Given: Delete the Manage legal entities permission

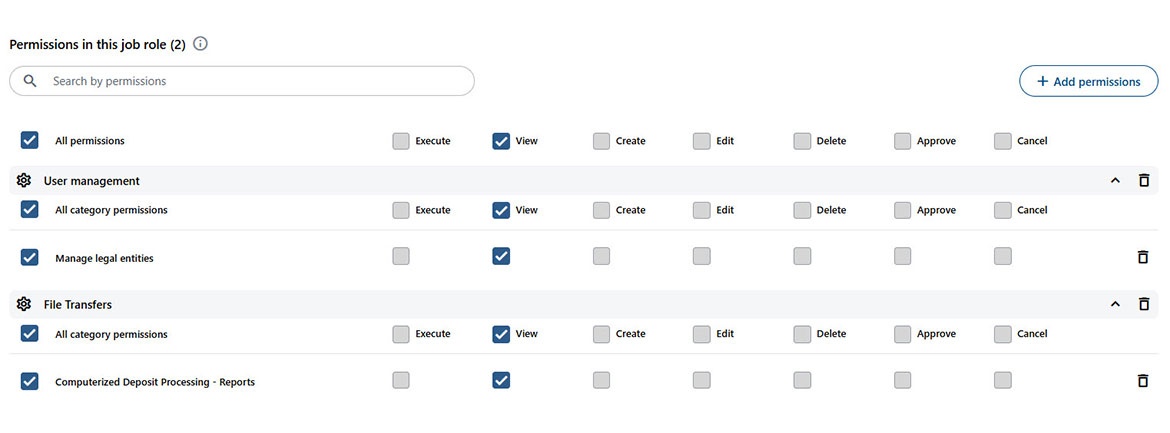Looking at the screenshot, I should tap(1143, 257).
